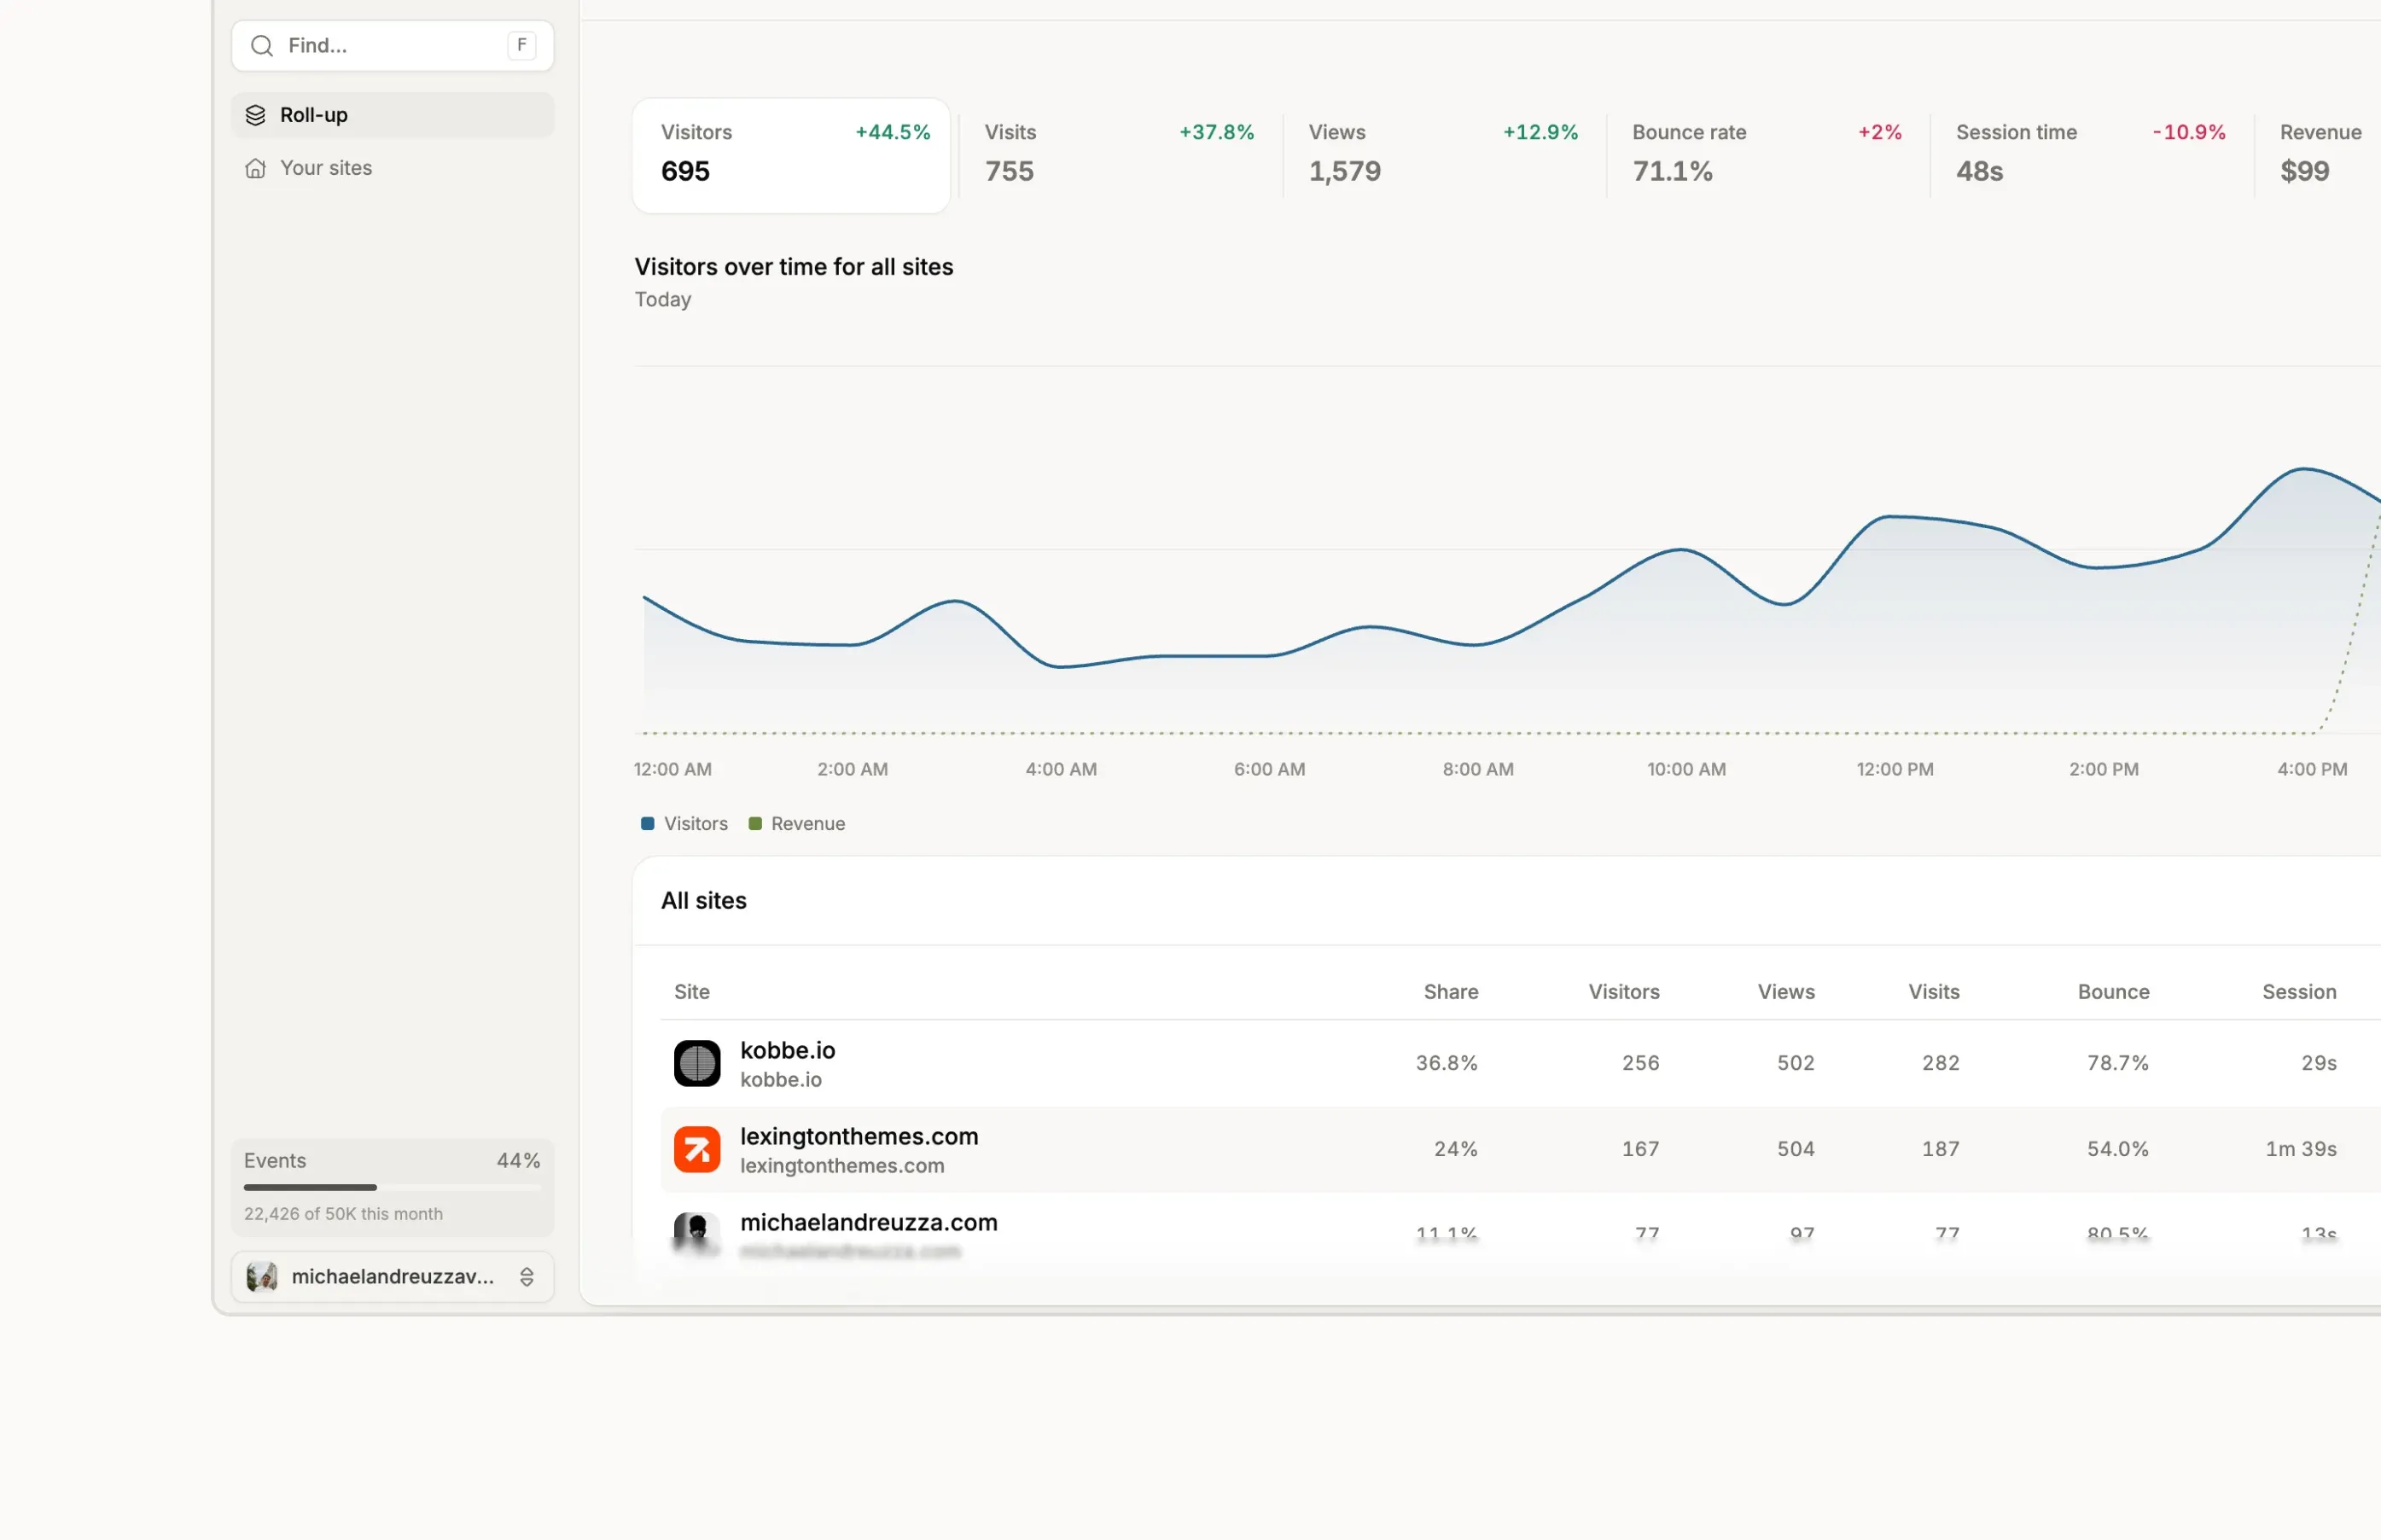Click the 36.8% share value
This screenshot has height=1540, width=2381.
(x=1446, y=1063)
